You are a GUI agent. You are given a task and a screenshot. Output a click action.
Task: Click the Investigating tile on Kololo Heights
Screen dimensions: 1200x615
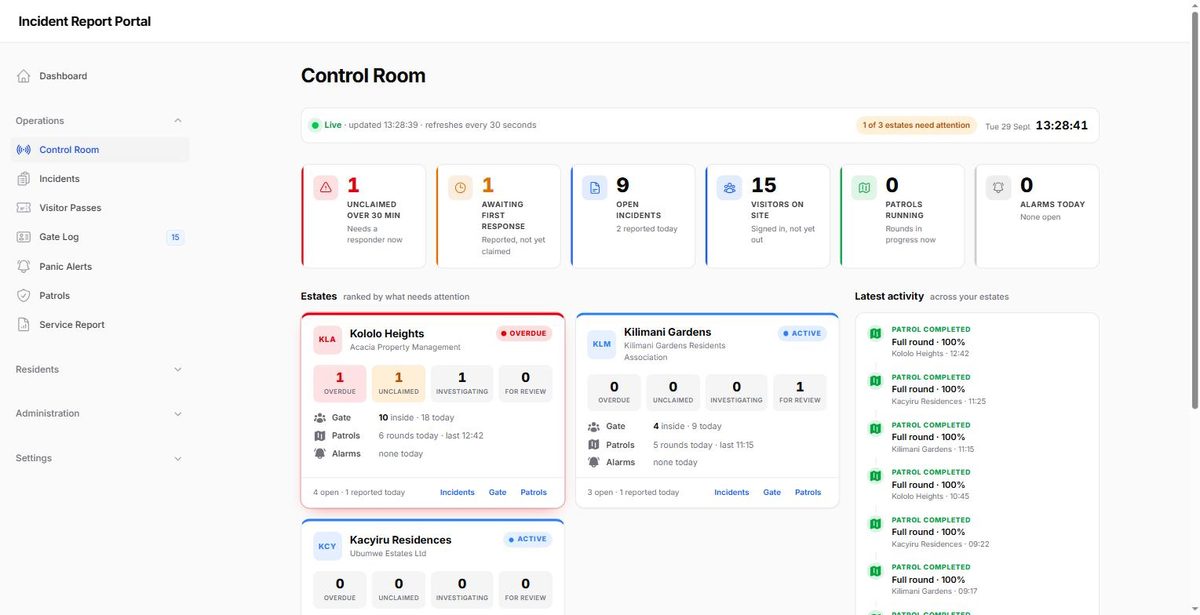[462, 384]
